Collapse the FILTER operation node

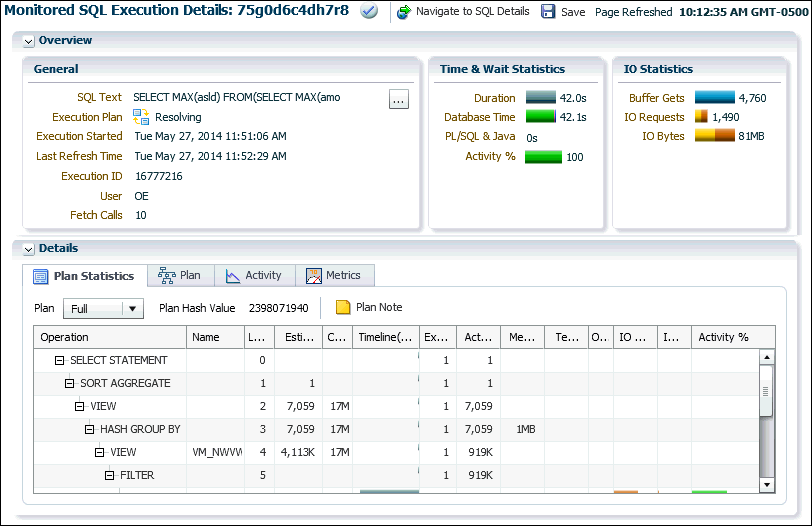(x=109, y=475)
